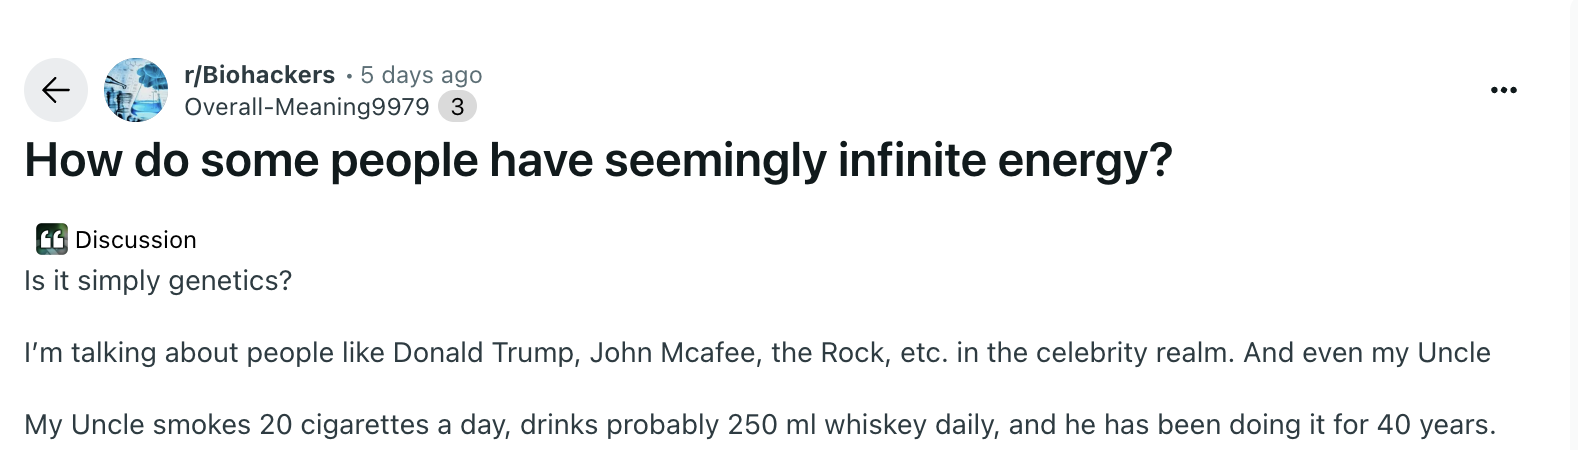Go back using the left arrow button
This screenshot has height=450, width=1578.
point(56,90)
